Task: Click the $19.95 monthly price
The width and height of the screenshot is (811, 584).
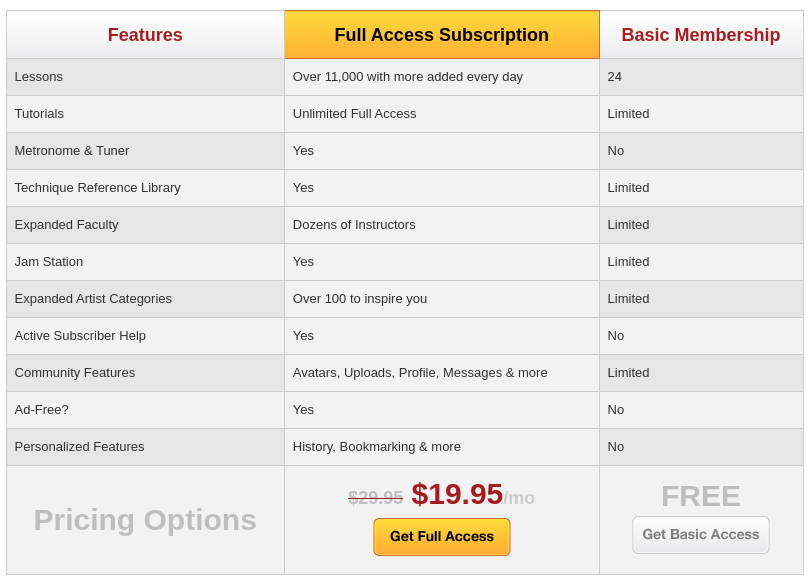Action: [457, 494]
